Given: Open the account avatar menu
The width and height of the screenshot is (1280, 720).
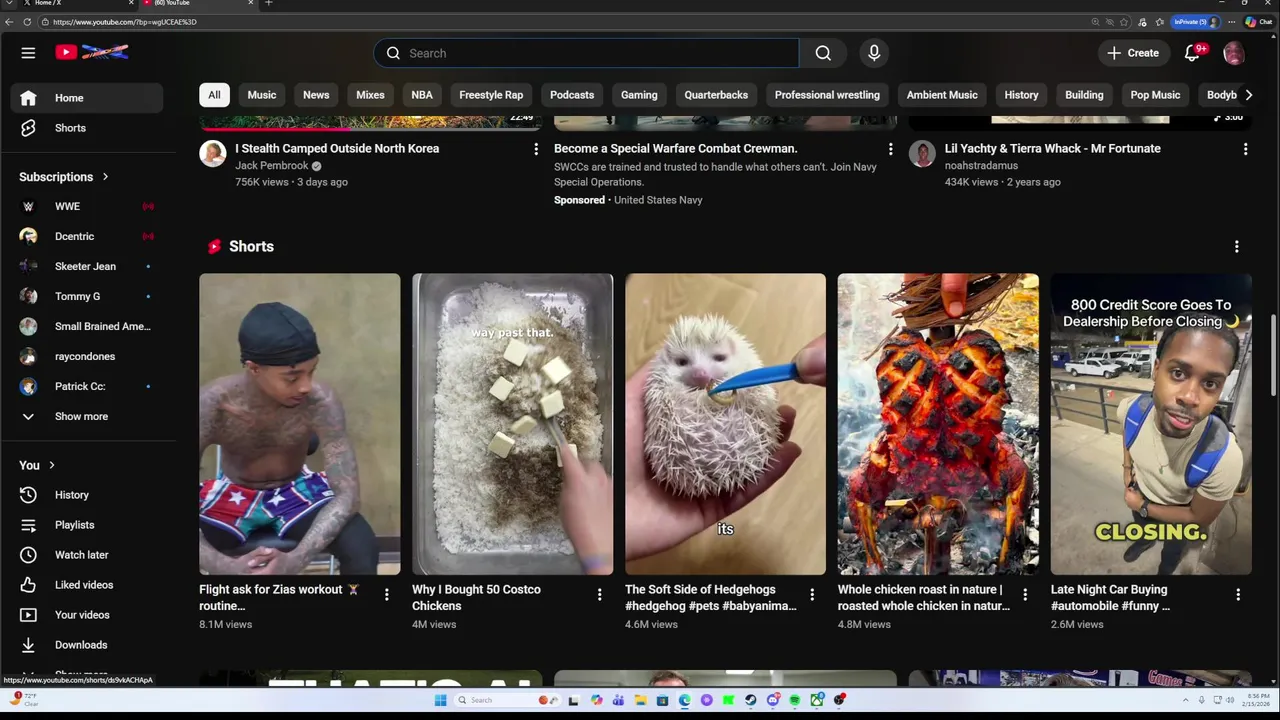Looking at the screenshot, I should click(x=1234, y=53).
